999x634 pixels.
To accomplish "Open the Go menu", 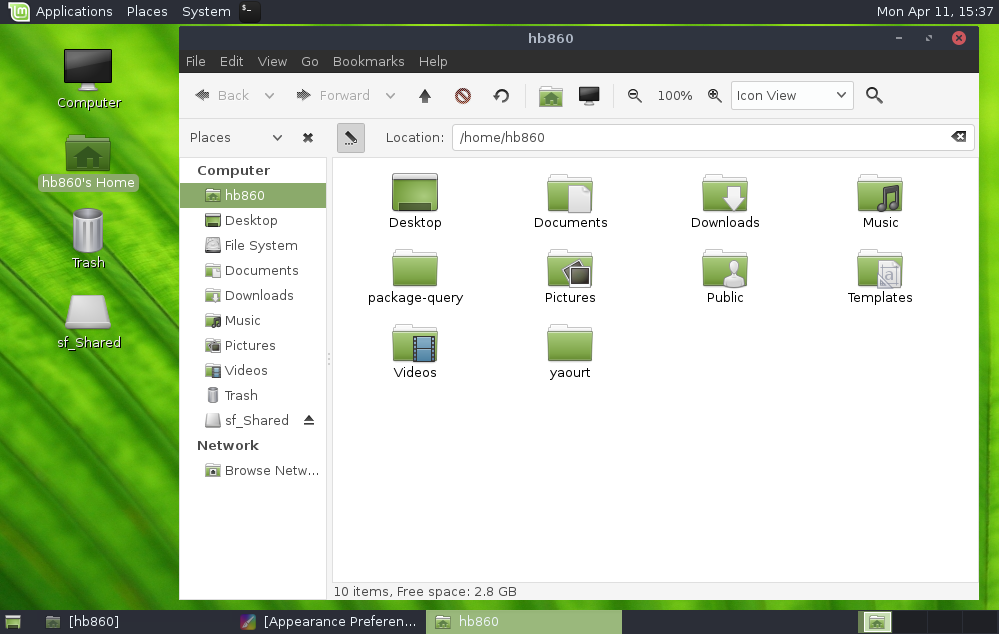I will [310, 61].
